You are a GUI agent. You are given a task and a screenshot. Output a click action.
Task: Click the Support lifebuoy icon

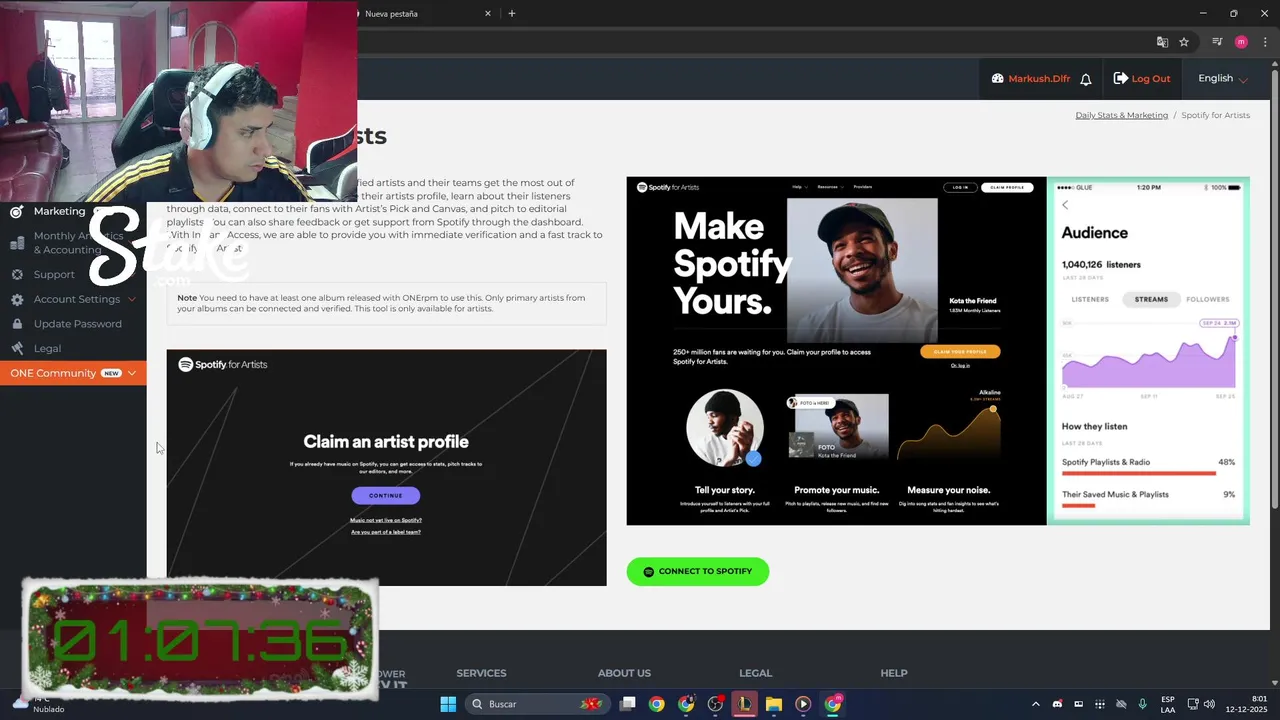(x=17, y=274)
